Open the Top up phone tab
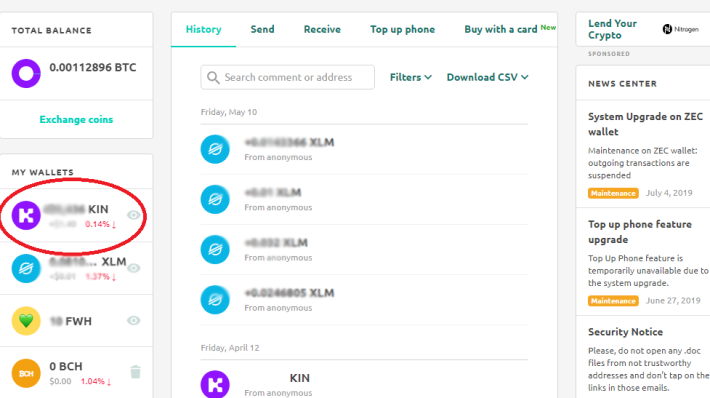 coord(403,29)
